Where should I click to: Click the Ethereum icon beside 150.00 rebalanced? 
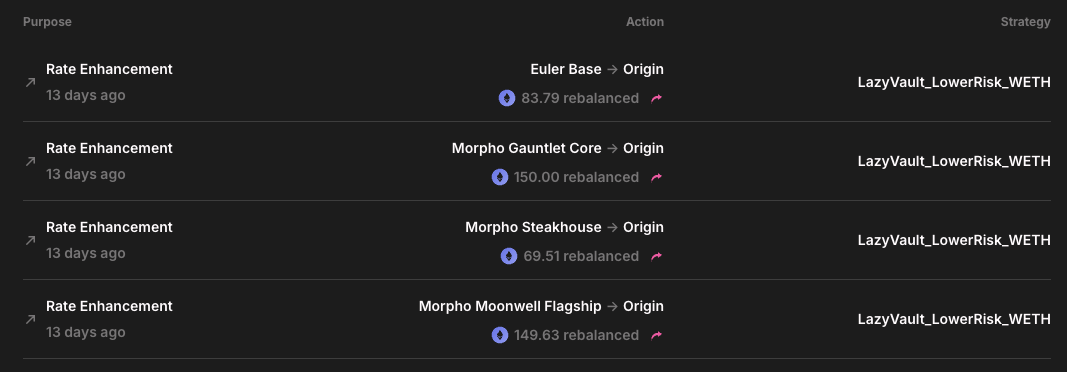[x=499, y=177]
